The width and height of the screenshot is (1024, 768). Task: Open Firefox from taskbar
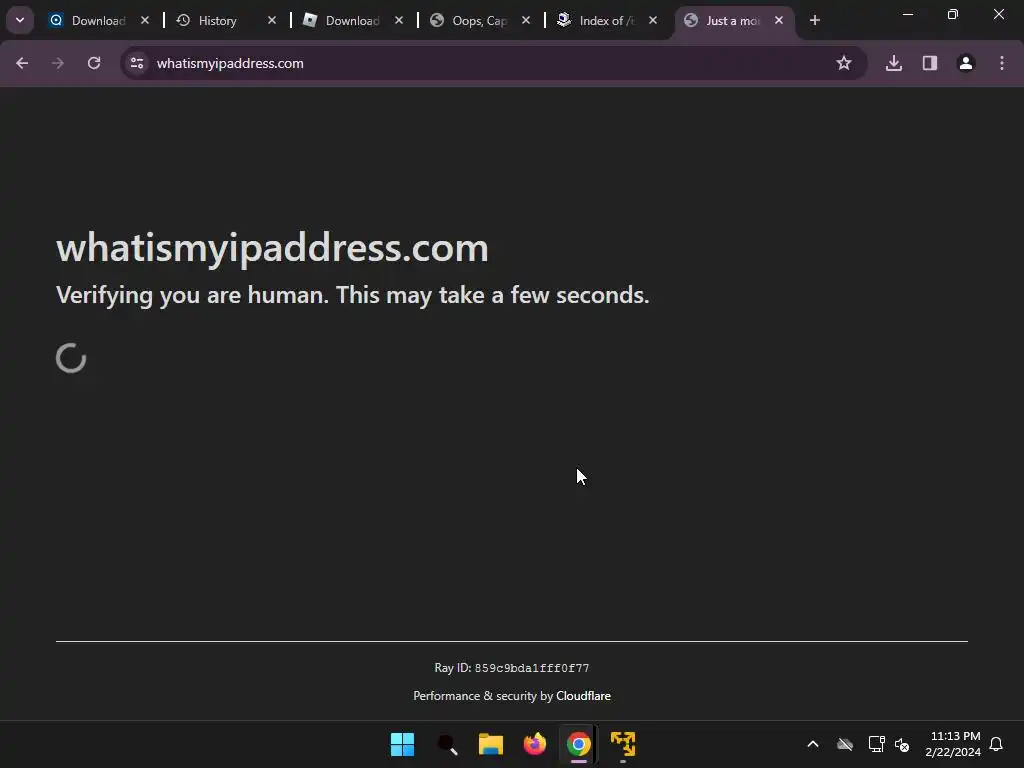point(535,744)
